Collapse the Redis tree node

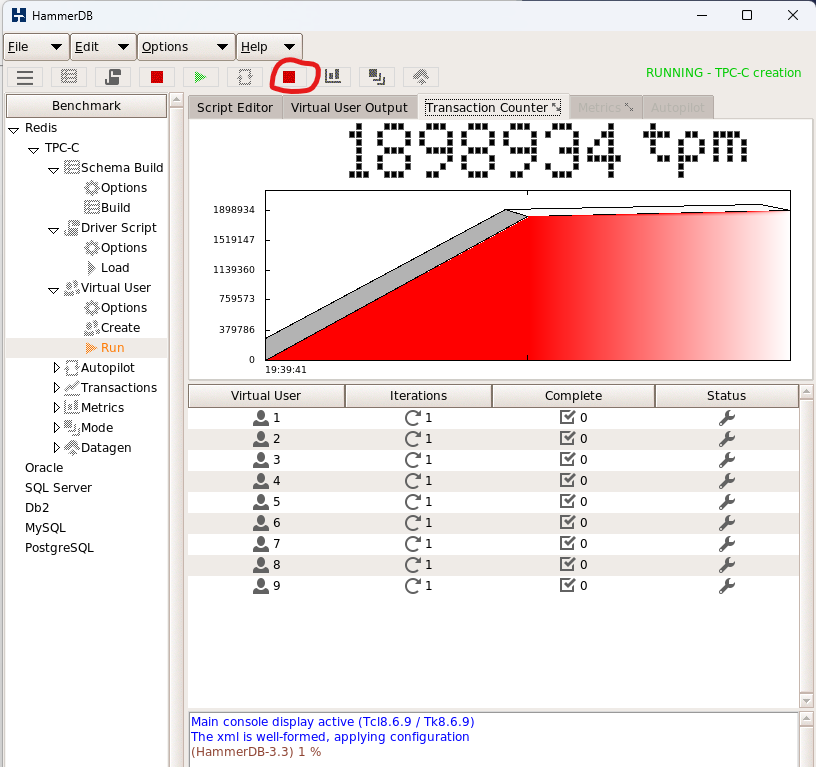click(14, 130)
